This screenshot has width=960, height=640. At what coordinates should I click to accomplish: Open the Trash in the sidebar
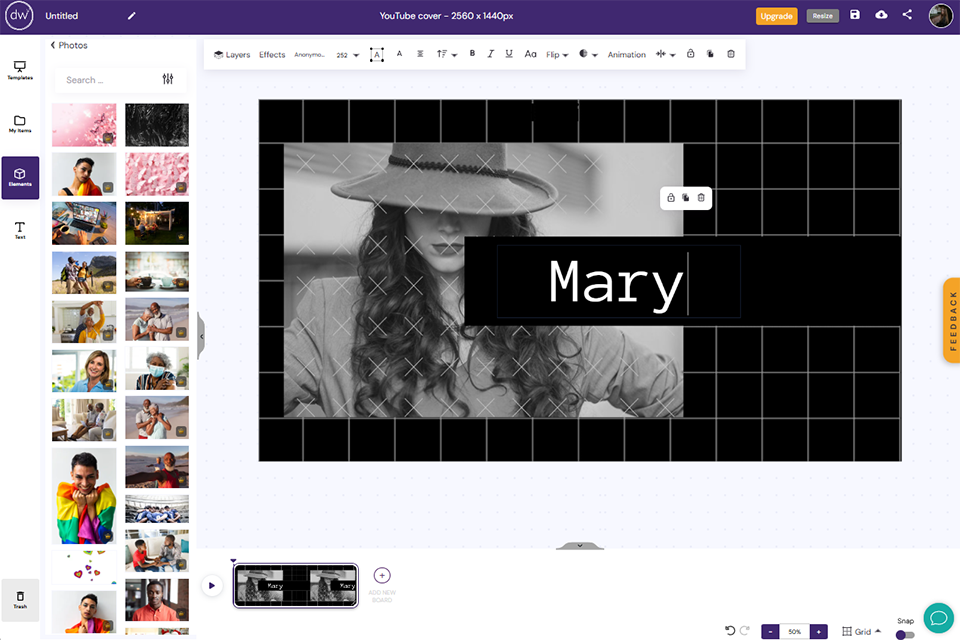point(20,599)
